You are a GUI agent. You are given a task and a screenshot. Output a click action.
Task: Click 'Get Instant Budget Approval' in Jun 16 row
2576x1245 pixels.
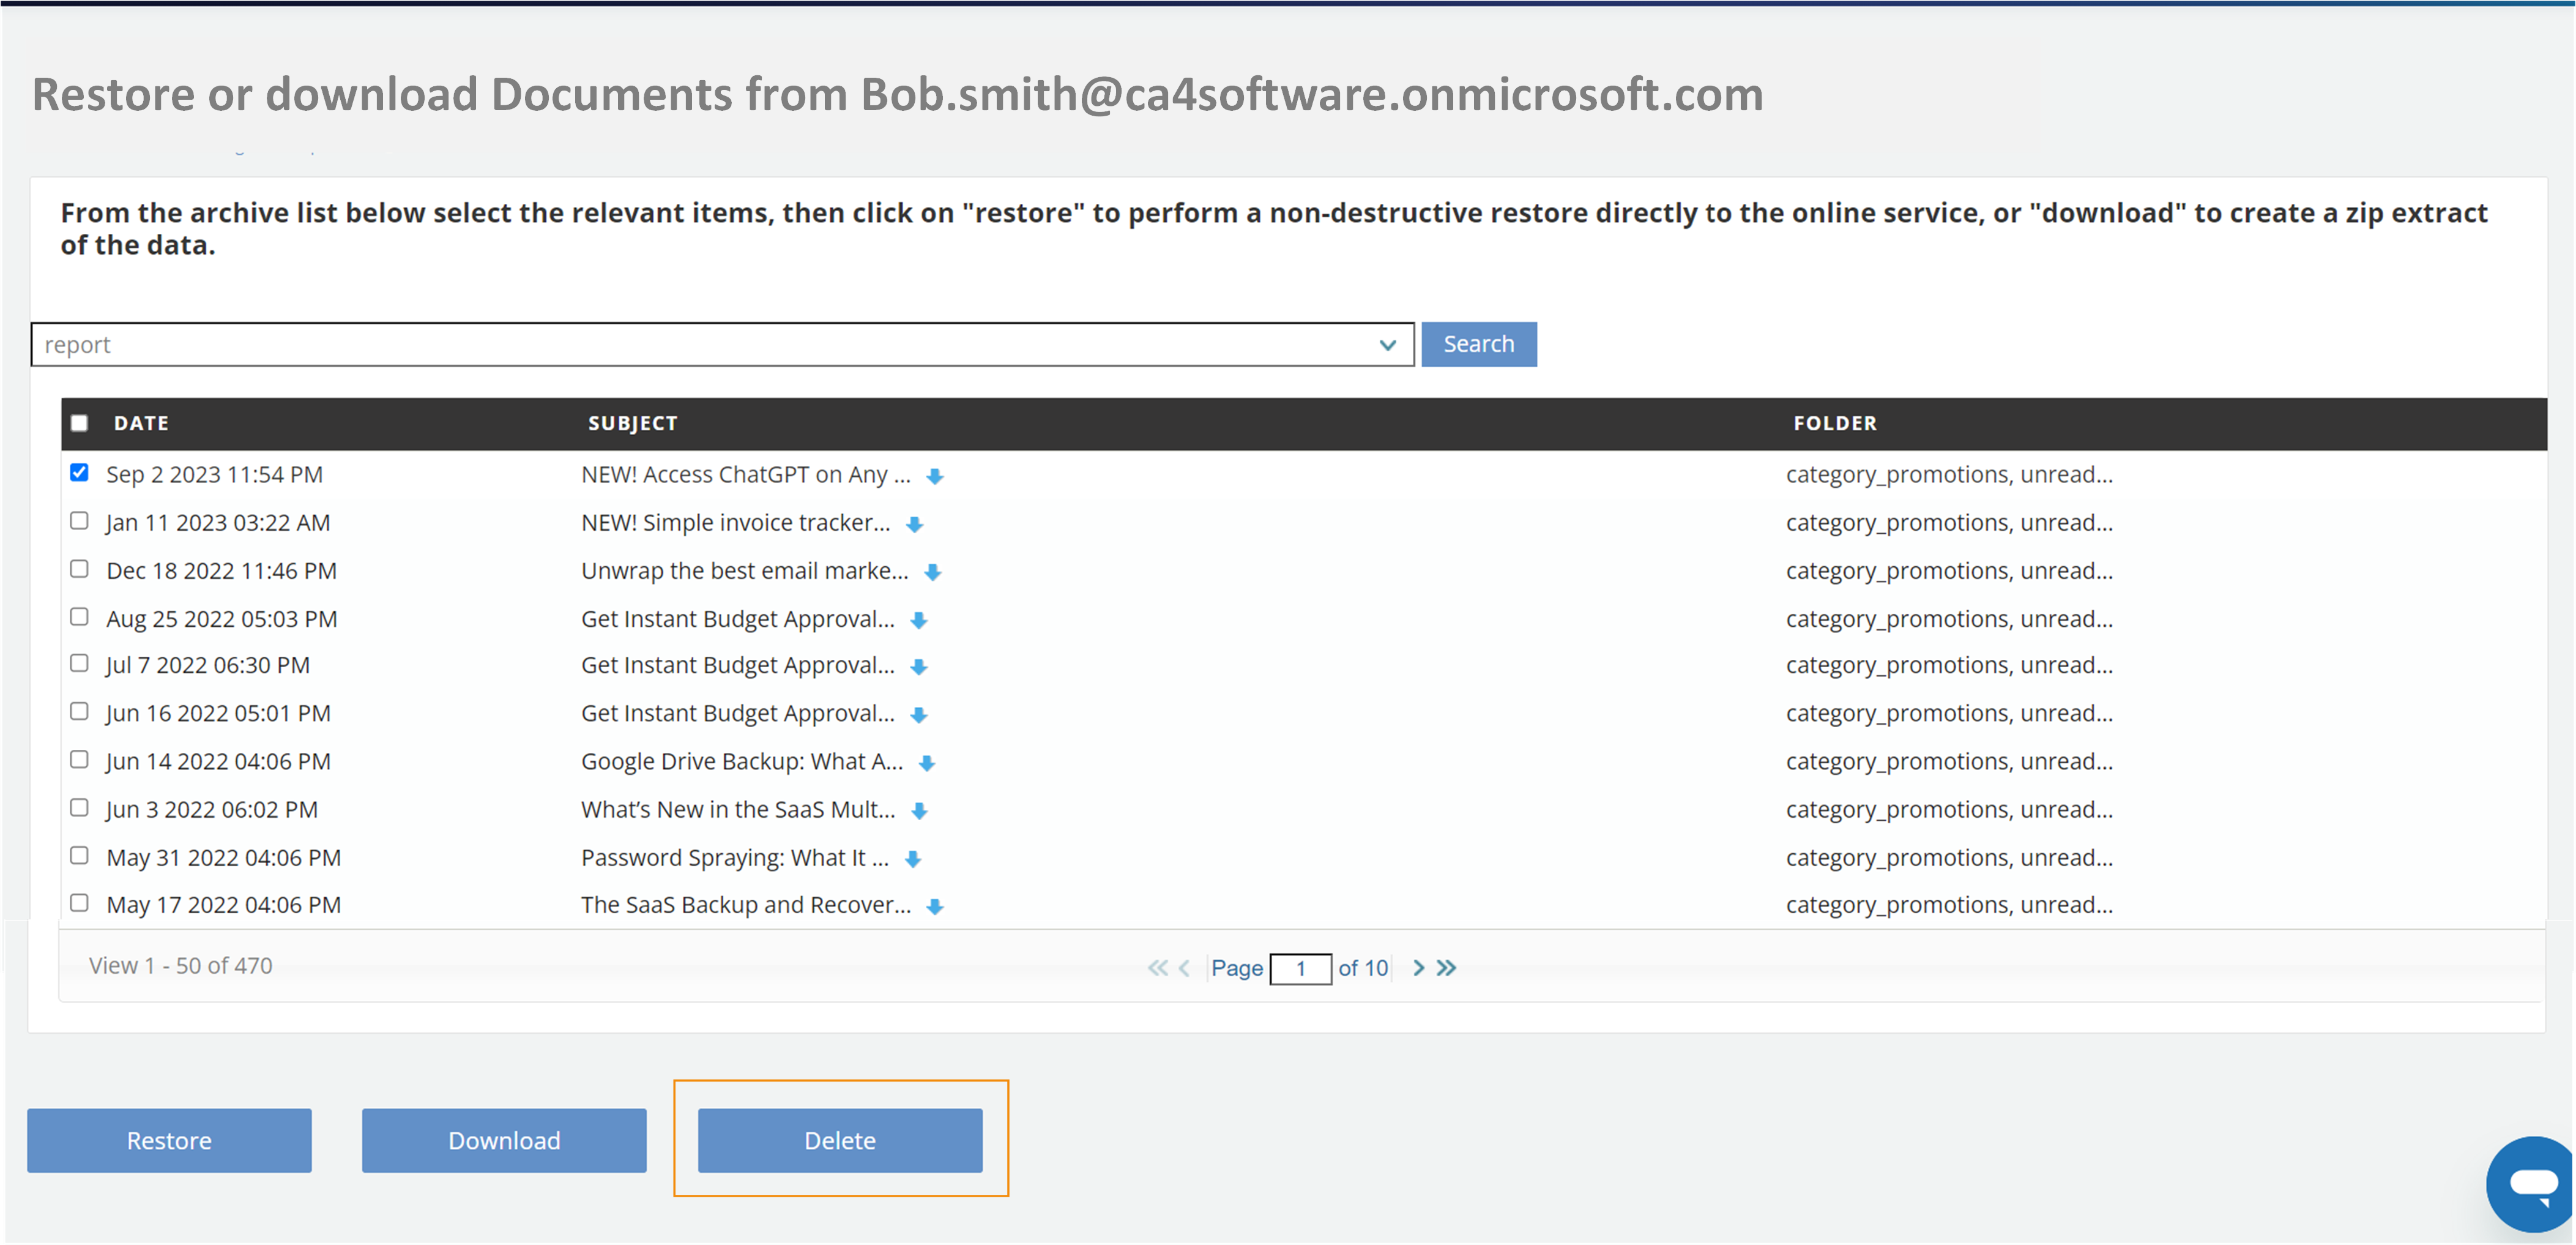point(738,712)
